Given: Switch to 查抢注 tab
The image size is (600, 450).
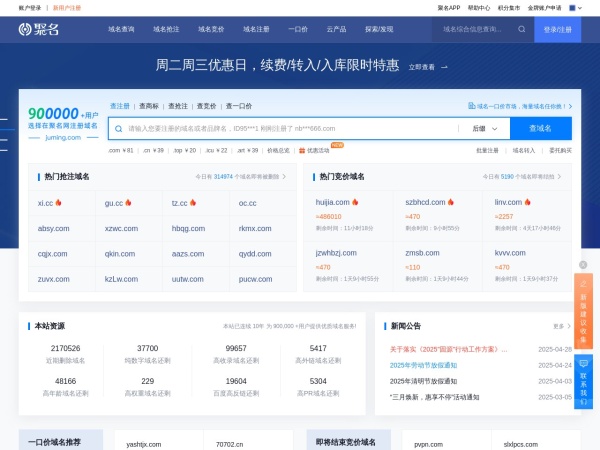Looking at the screenshot, I should pyautogui.click(x=178, y=106).
